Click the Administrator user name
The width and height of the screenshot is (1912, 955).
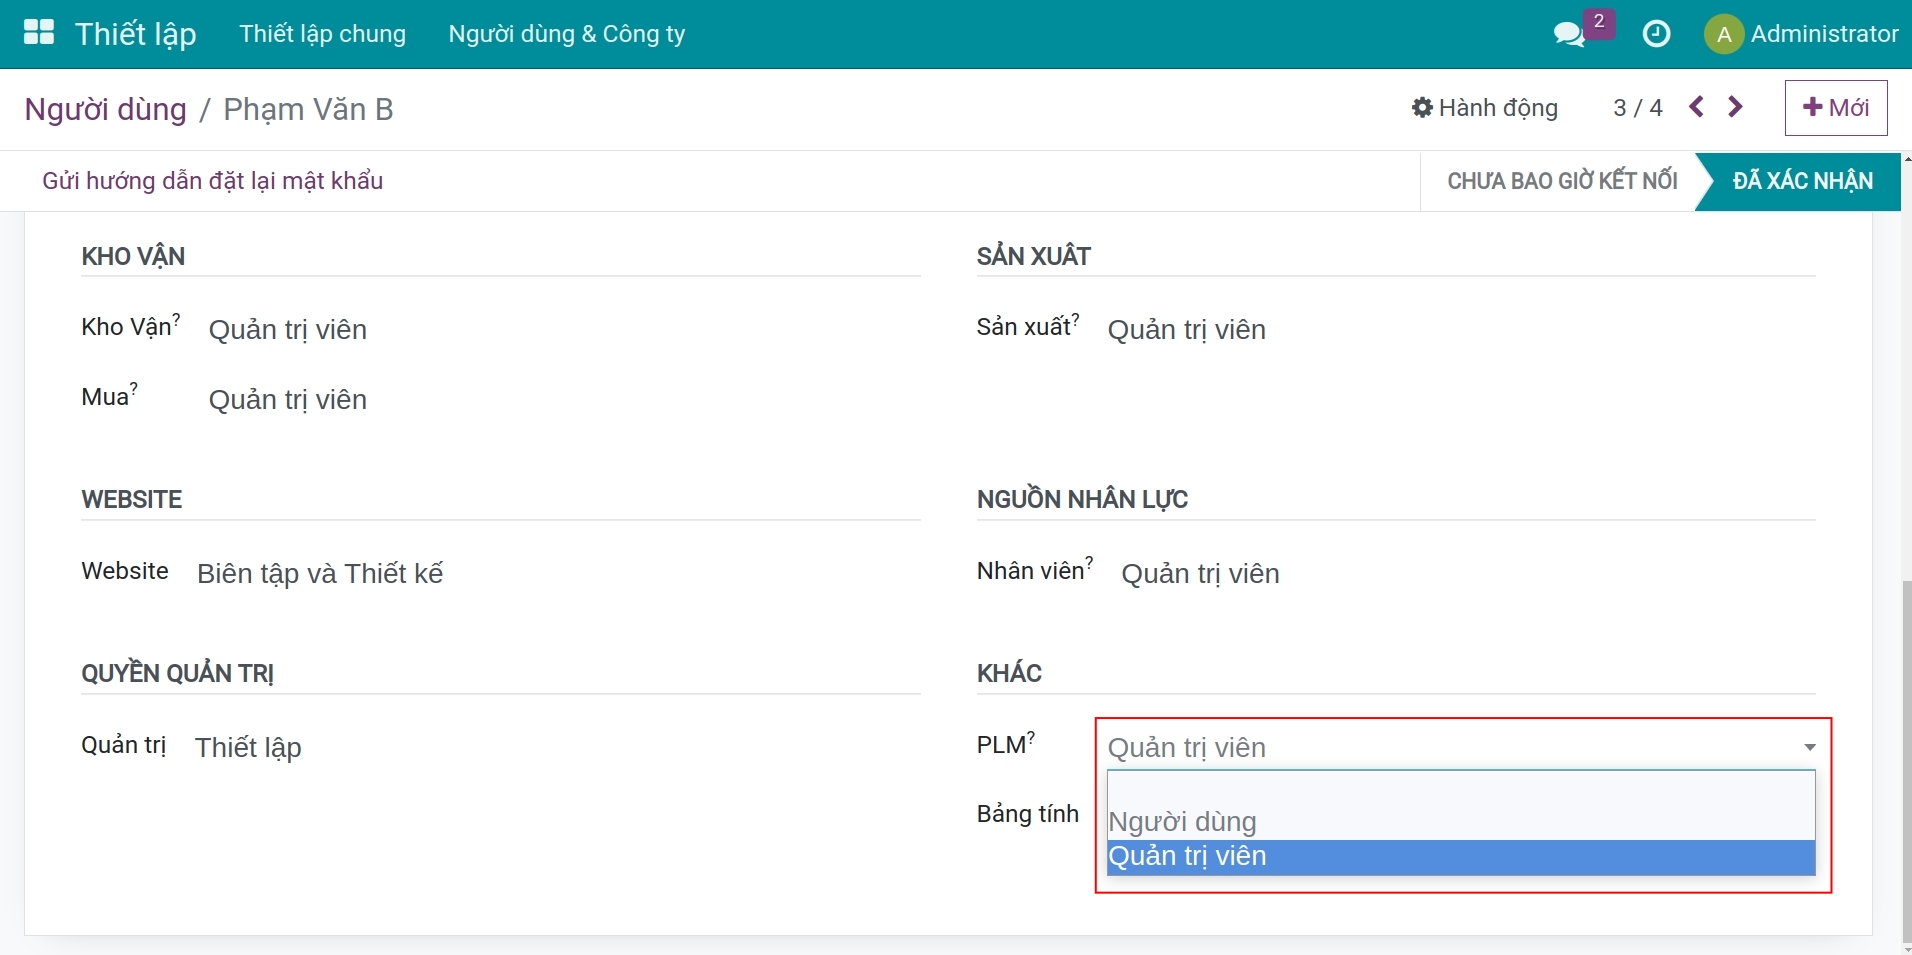1824,34
